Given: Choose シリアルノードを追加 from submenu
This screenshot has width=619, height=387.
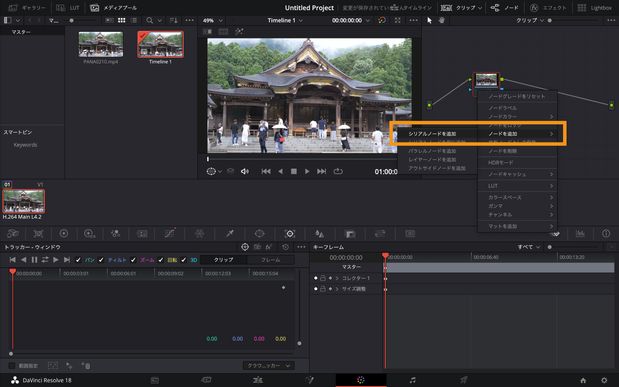Looking at the screenshot, I should (432, 134).
